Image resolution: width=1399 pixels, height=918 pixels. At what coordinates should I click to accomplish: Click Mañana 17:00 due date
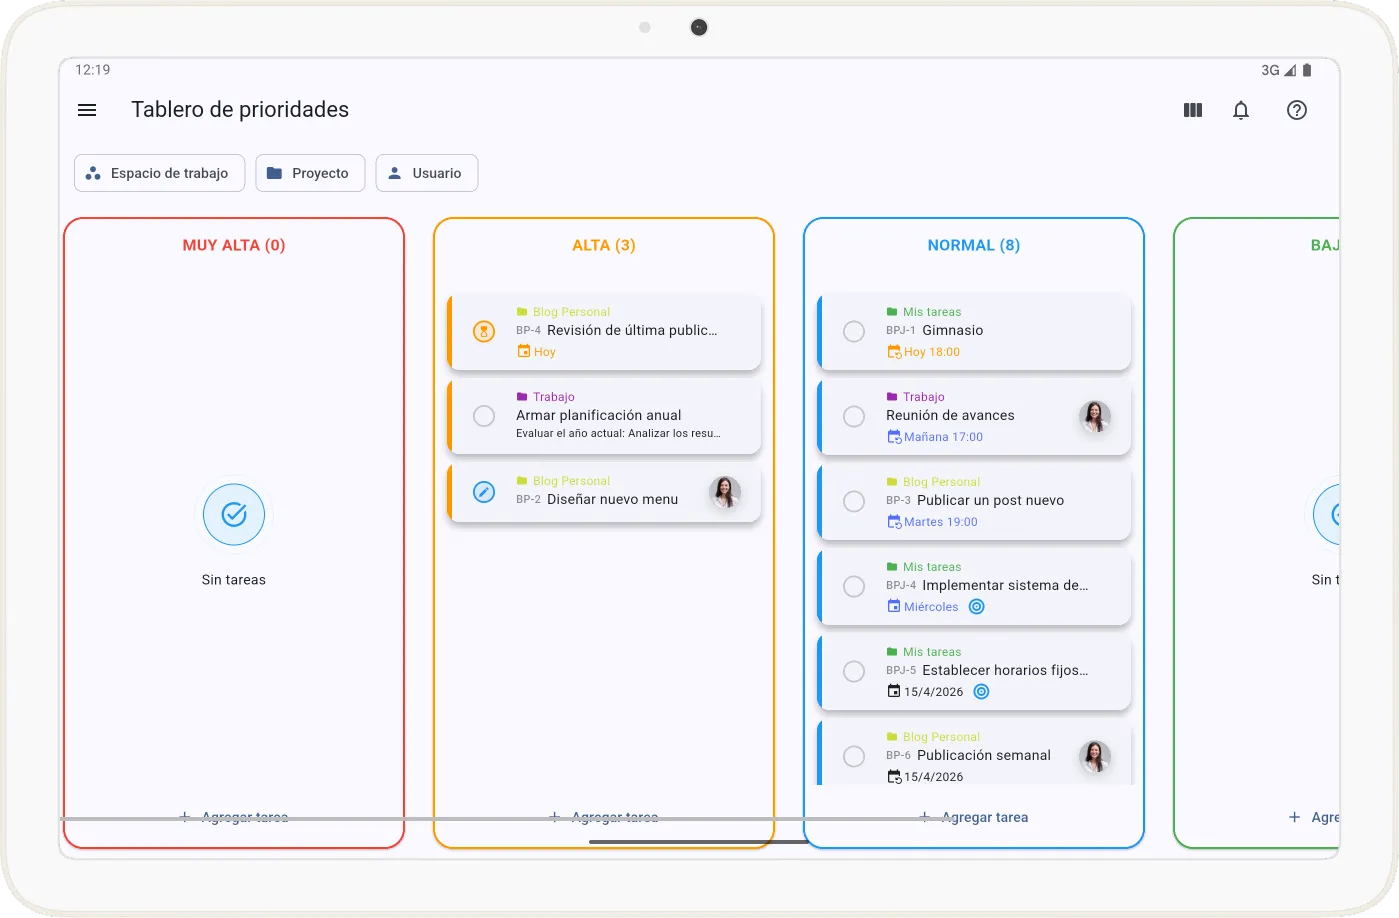pos(935,437)
